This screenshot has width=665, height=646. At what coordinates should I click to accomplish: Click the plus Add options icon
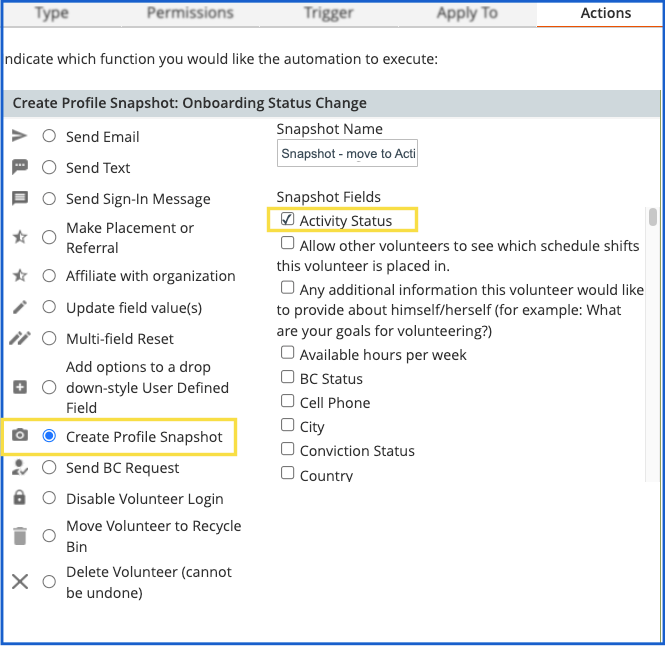19,387
